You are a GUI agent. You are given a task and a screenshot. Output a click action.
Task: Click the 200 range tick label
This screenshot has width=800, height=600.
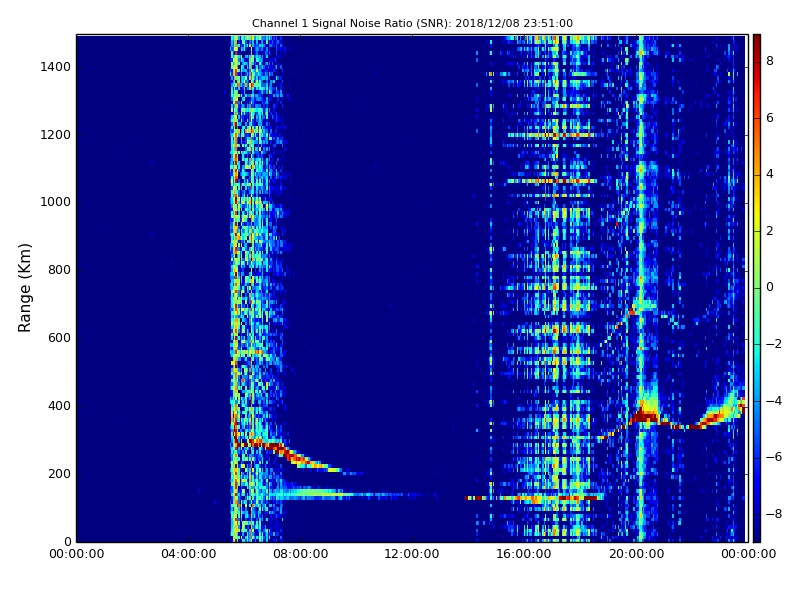coord(59,473)
